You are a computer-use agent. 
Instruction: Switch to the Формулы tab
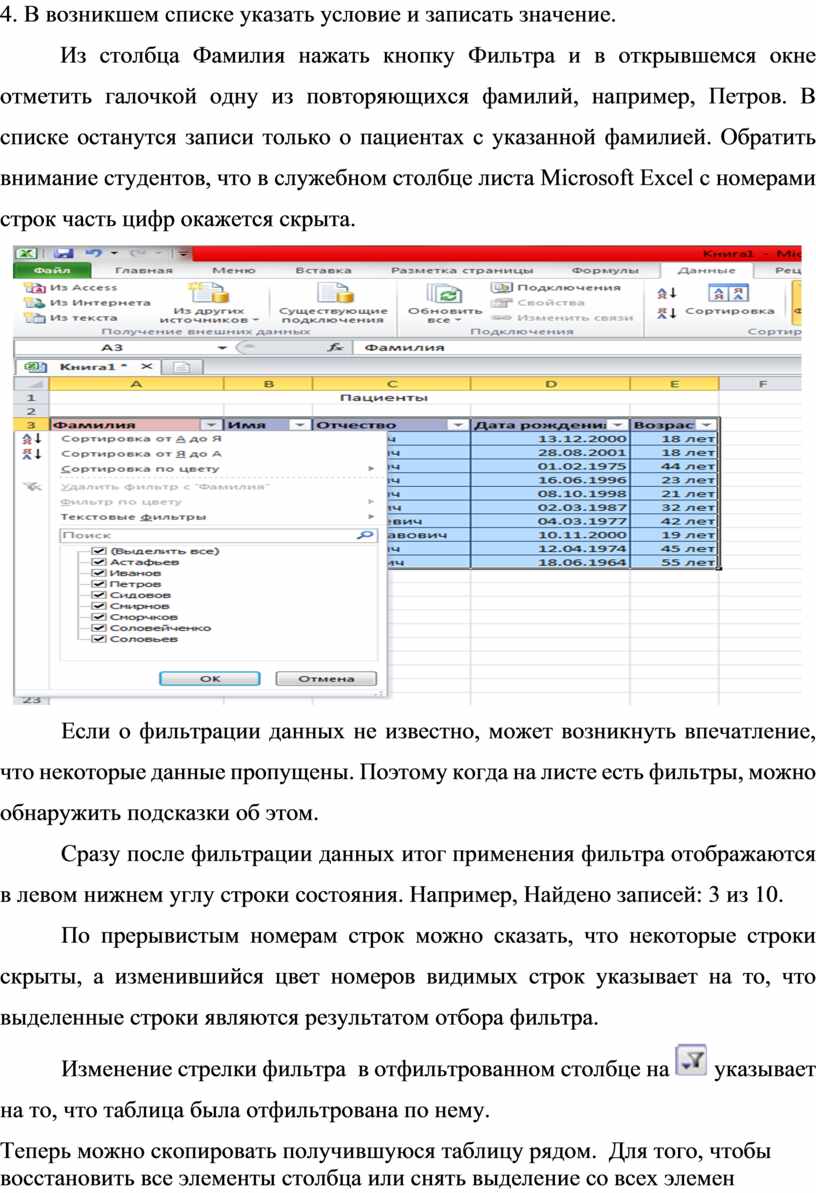click(x=605, y=270)
